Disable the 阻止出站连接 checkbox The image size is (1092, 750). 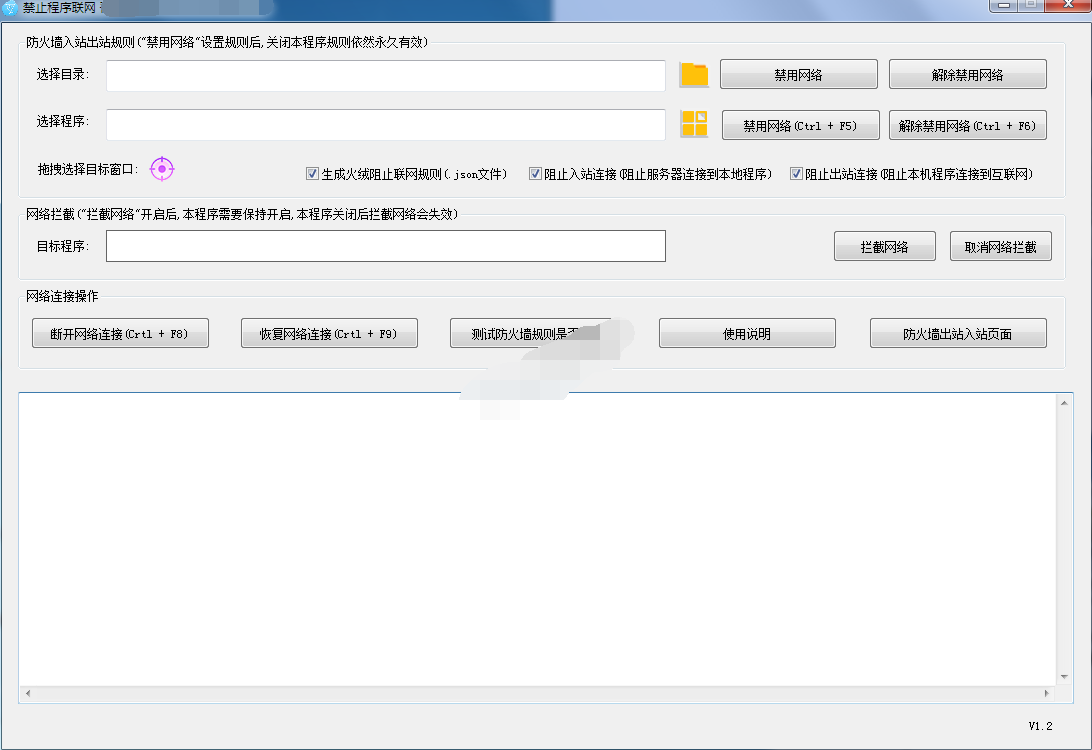tap(796, 174)
